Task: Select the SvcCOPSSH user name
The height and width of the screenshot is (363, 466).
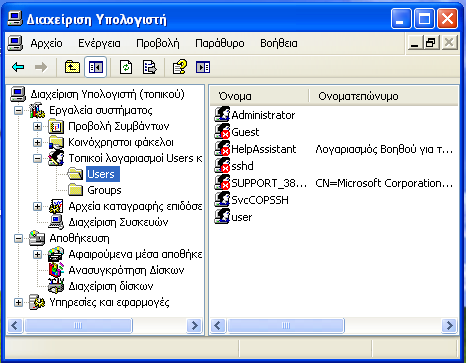Action: pyautogui.click(x=260, y=200)
